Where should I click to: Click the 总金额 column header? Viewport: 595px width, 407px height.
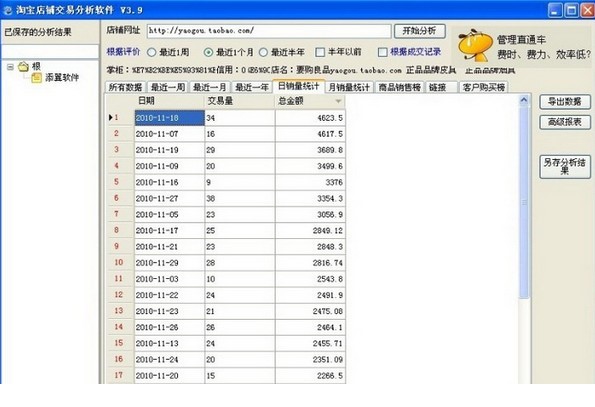click(310, 101)
